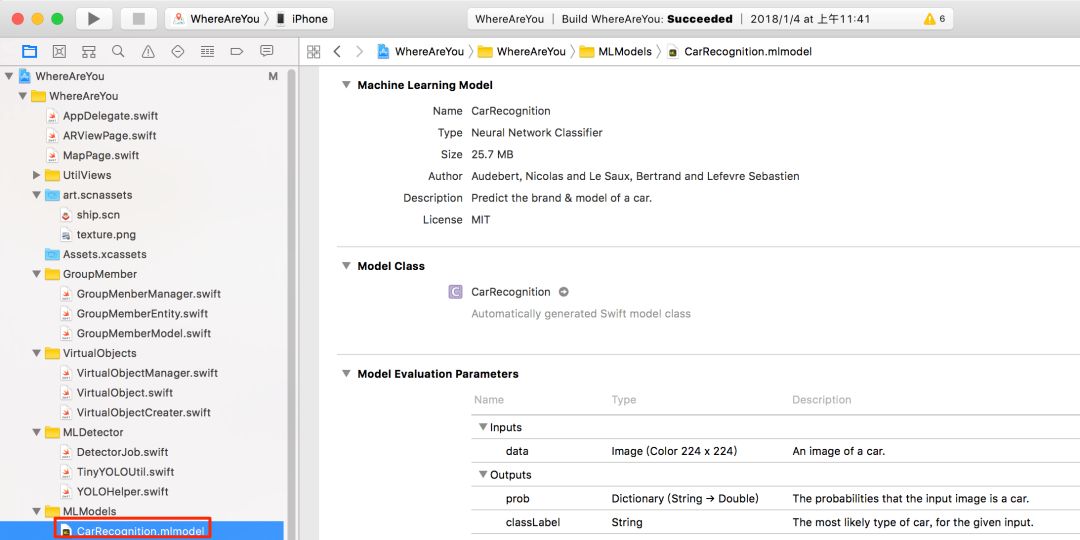Click the related items grid icon
Viewport: 1080px width, 540px height.
click(x=313, y=51)
